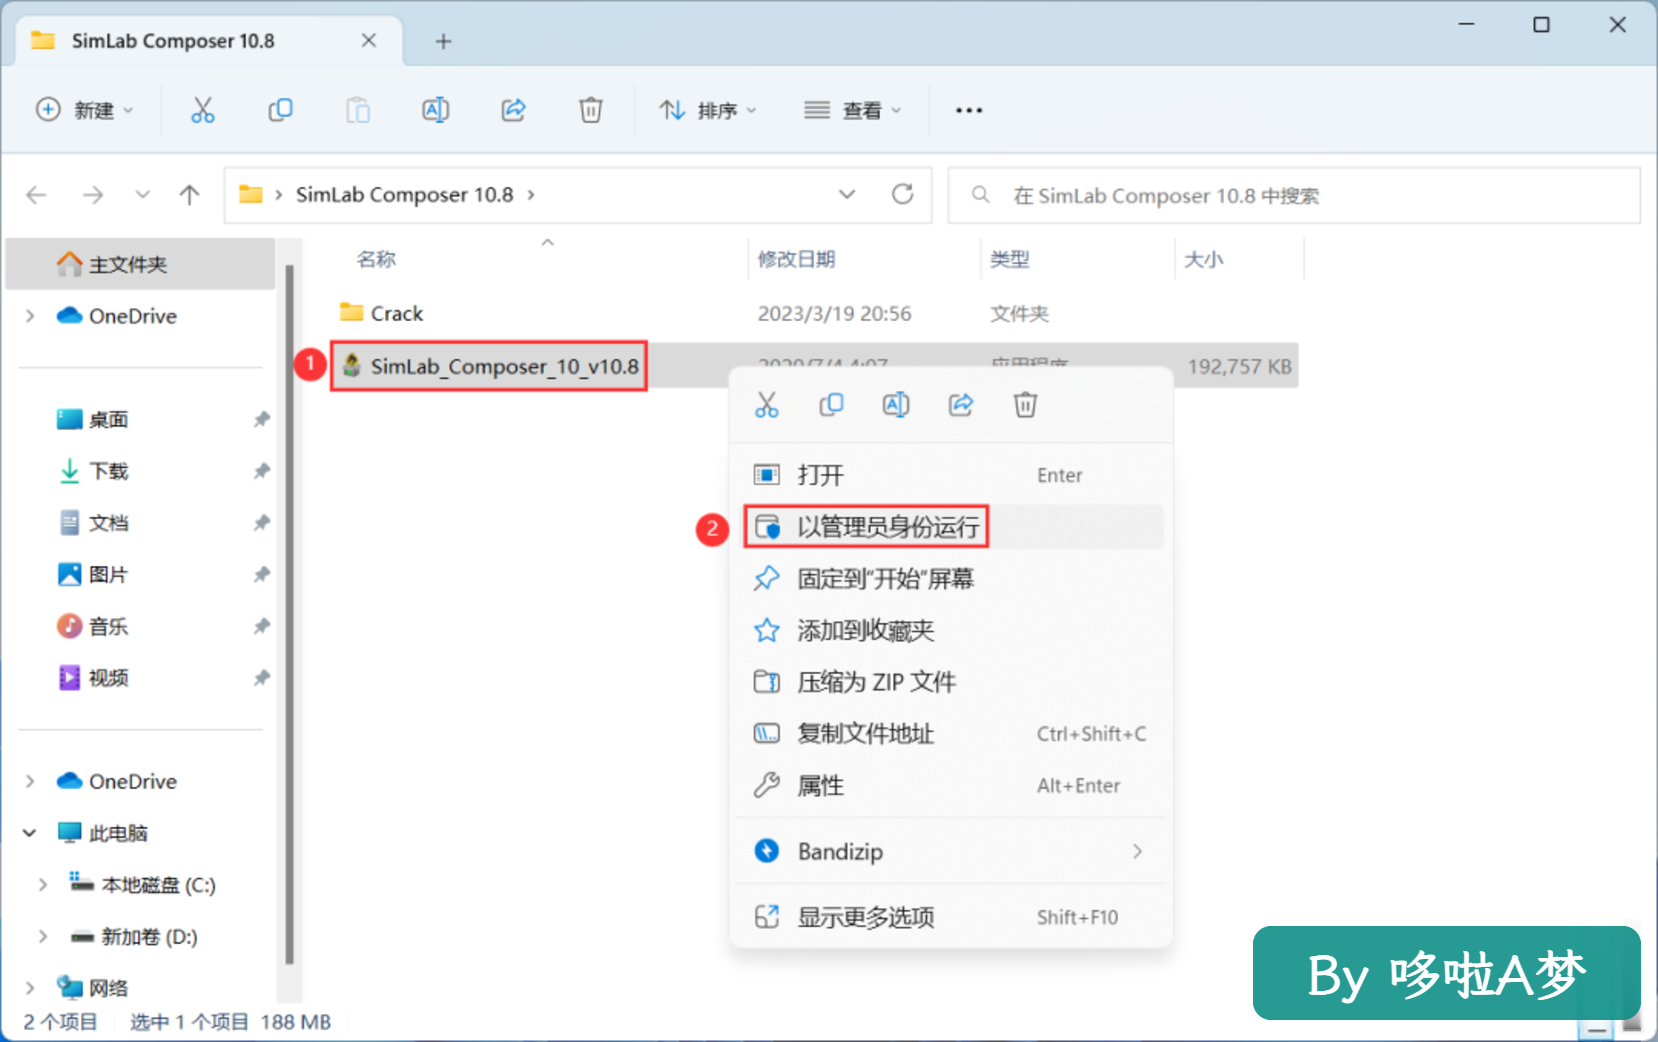Sort by 大小 column header
This screenshot has width=1658, height=1042.
point(1203,259)
